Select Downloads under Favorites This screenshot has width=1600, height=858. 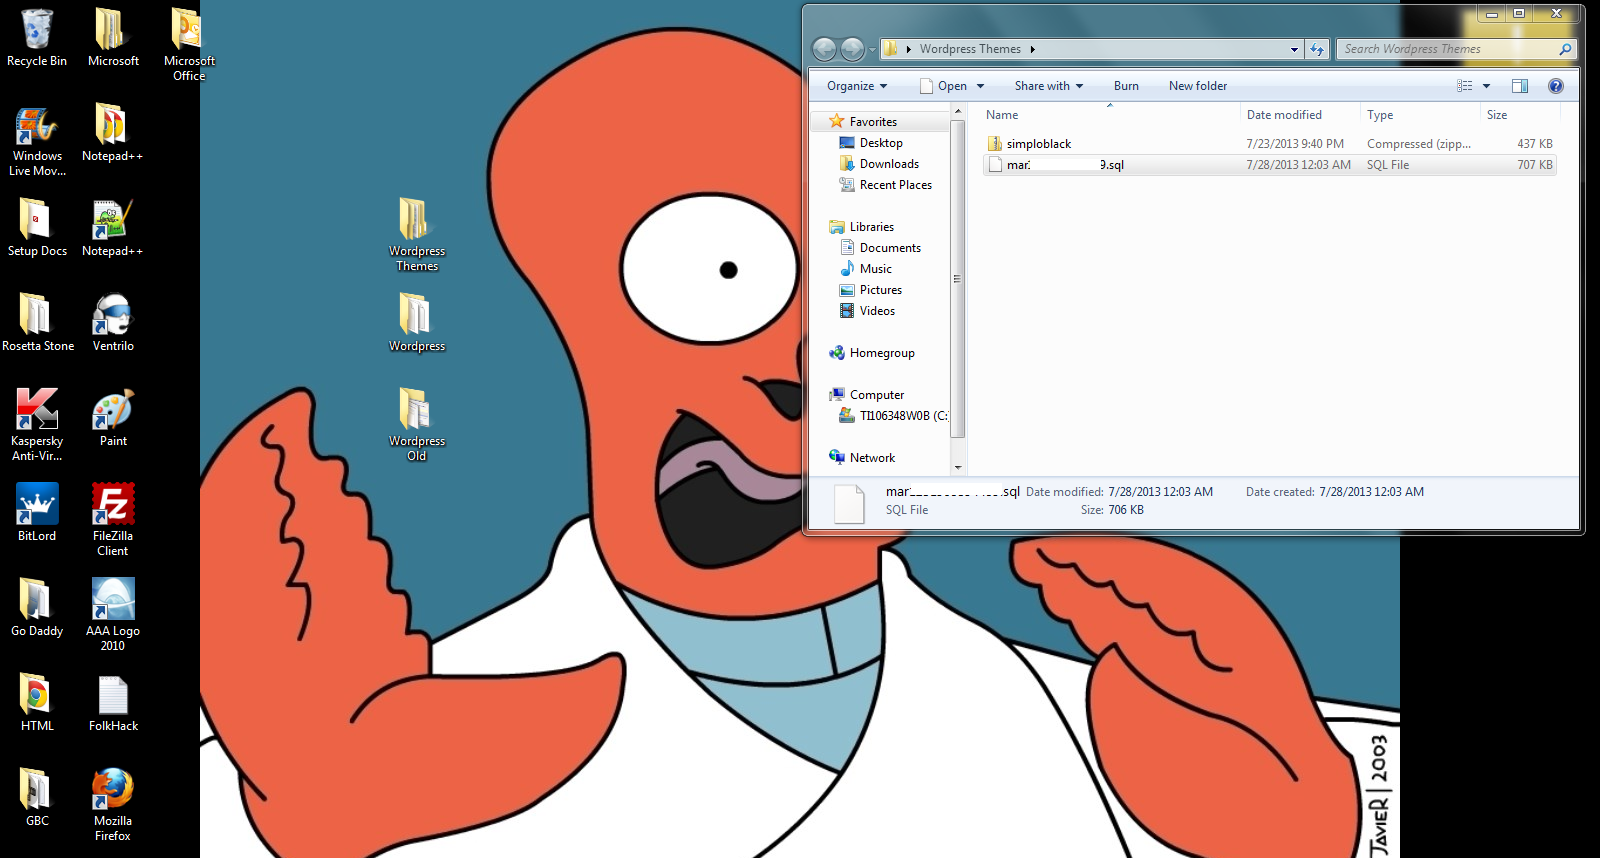coord(889,164)
